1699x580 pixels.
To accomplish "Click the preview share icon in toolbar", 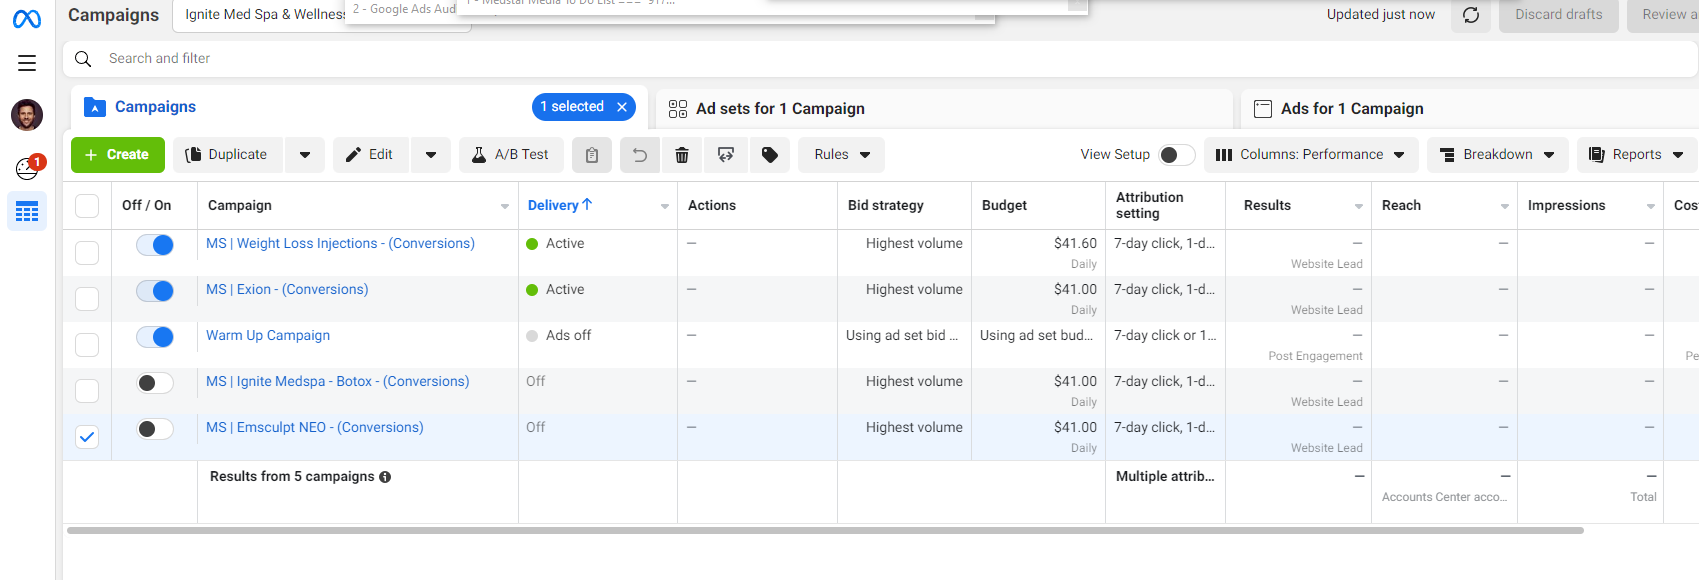I will click(x=726, y=155).
